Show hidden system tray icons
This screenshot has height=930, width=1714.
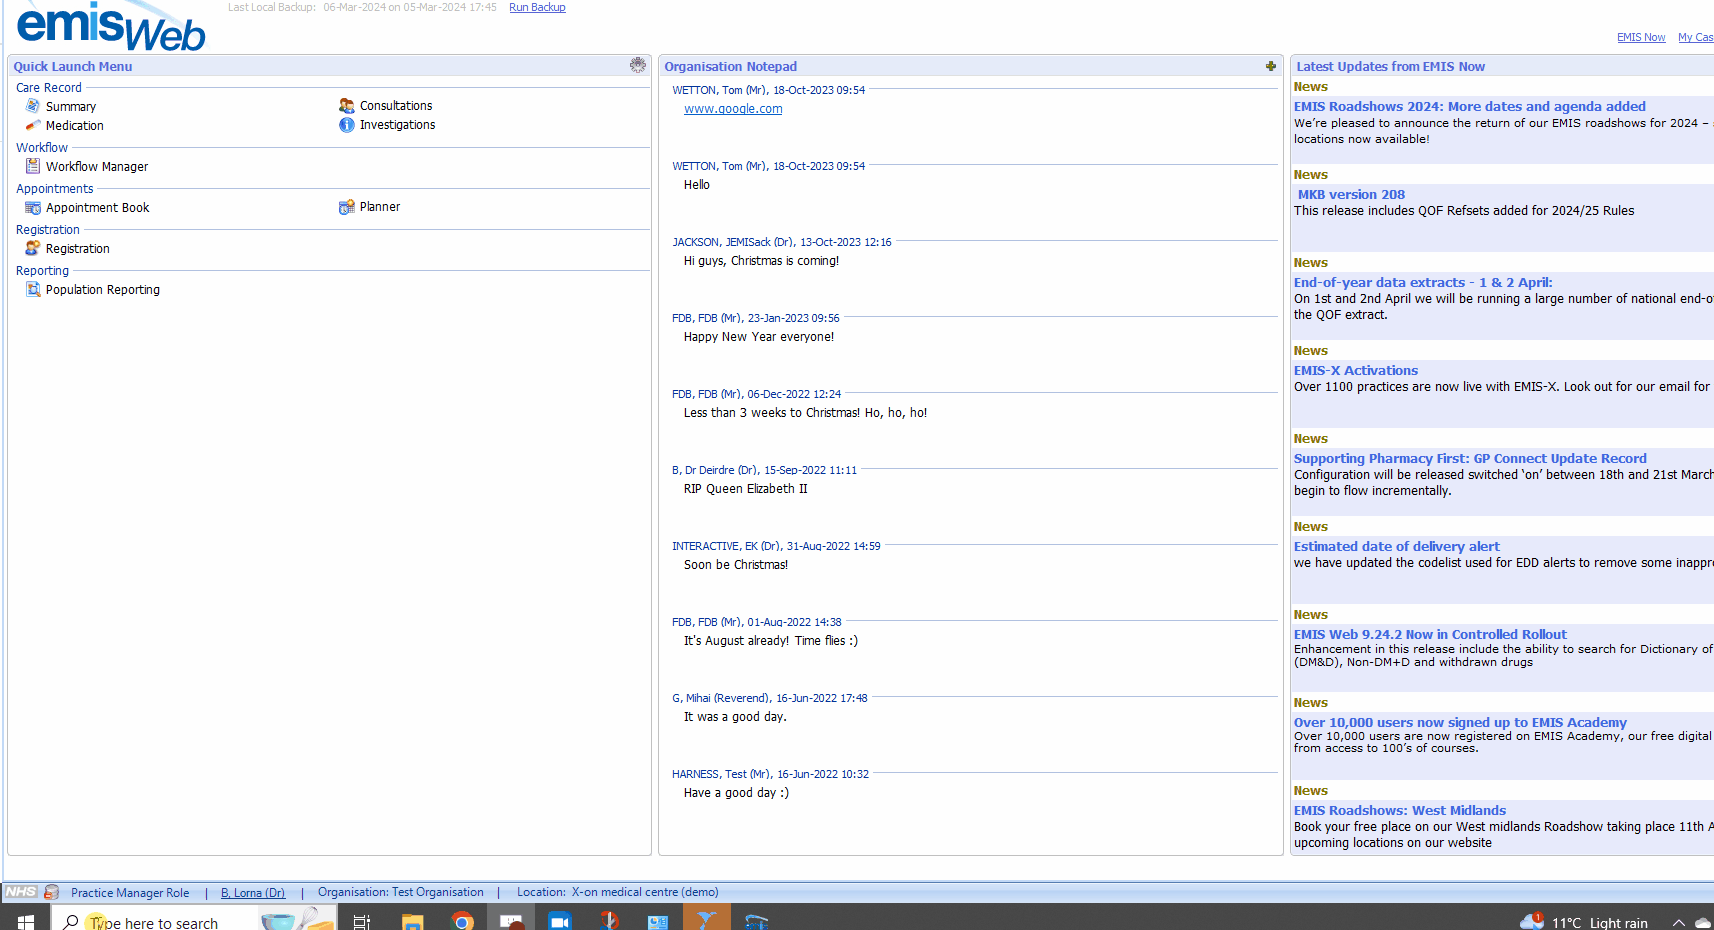tap(1679, 922)
